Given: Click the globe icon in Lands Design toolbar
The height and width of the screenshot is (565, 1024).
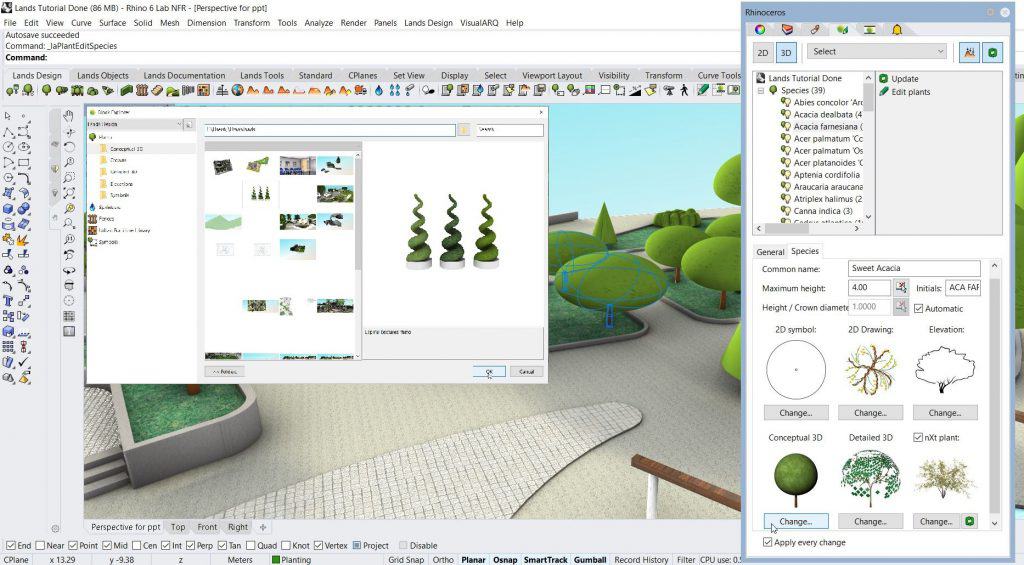Looking at the screenshot, I should (x=238, y=90).
